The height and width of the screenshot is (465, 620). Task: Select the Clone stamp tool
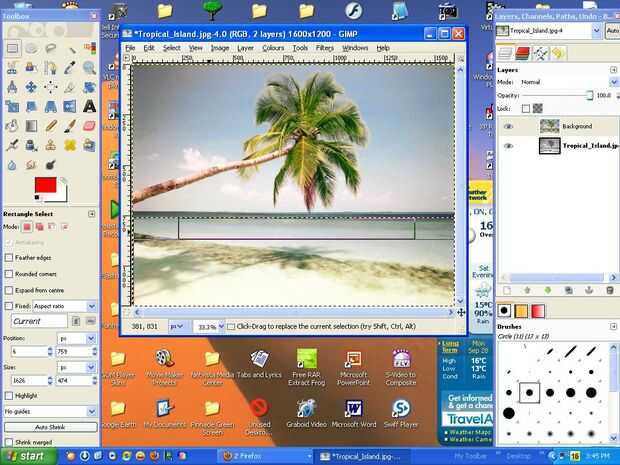tap(51, 145)
